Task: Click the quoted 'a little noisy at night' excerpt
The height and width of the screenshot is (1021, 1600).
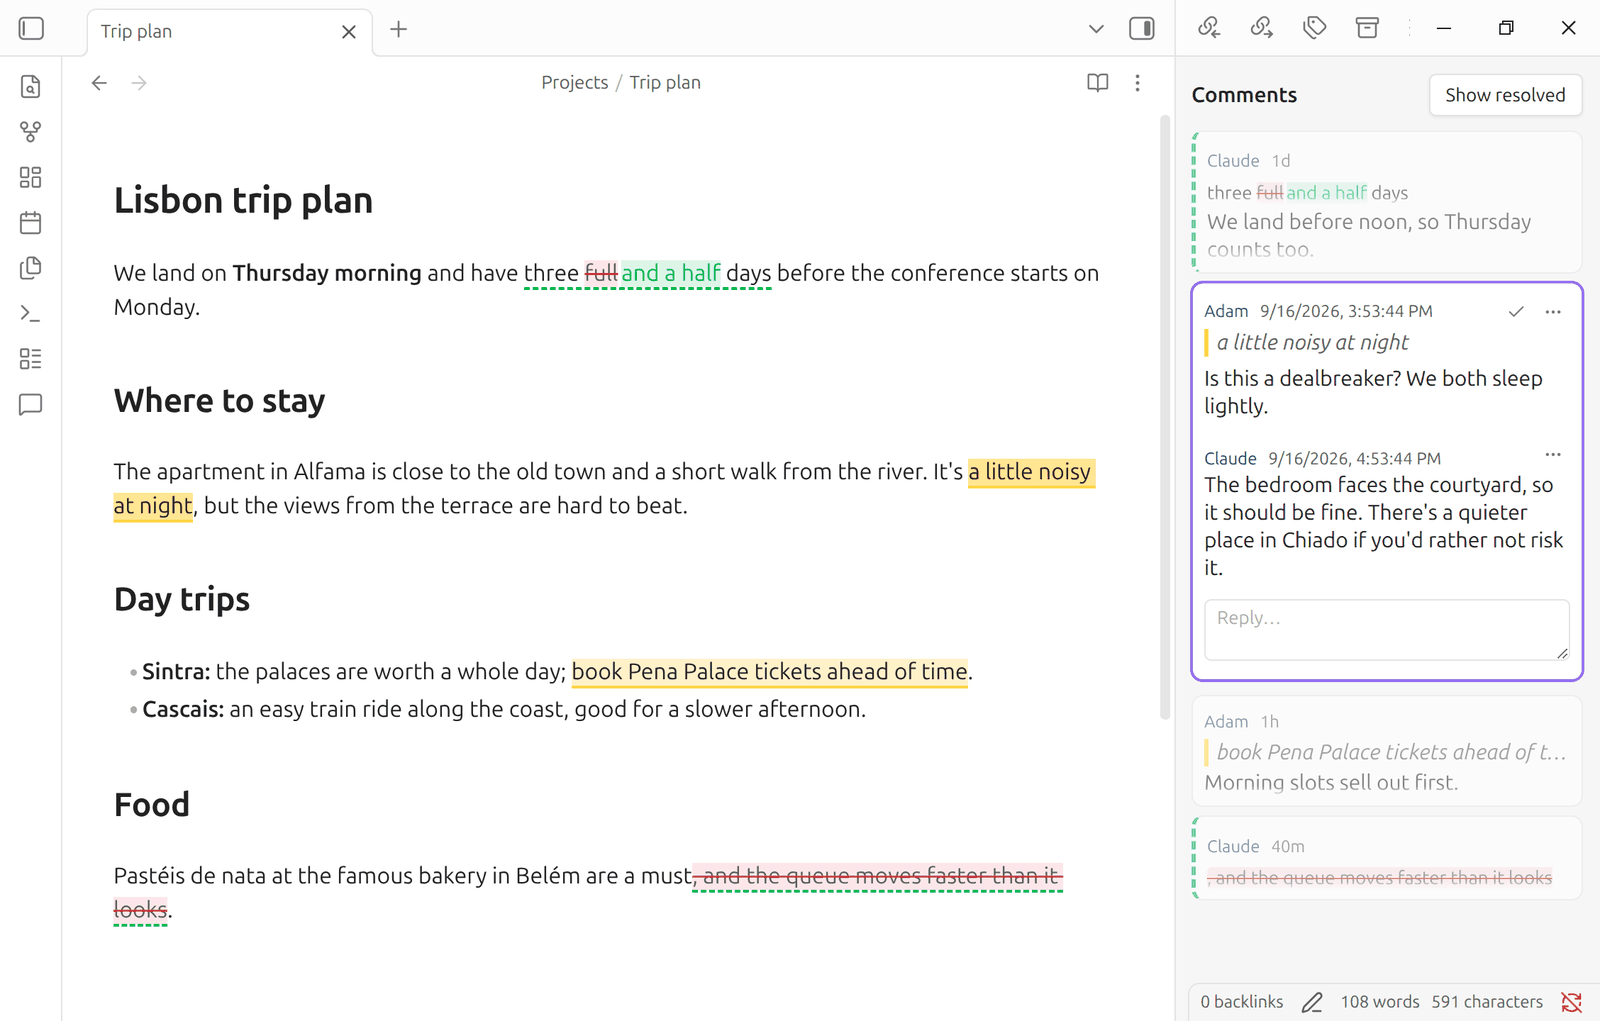Action: pyautogui.click(x=1312, y=343)
